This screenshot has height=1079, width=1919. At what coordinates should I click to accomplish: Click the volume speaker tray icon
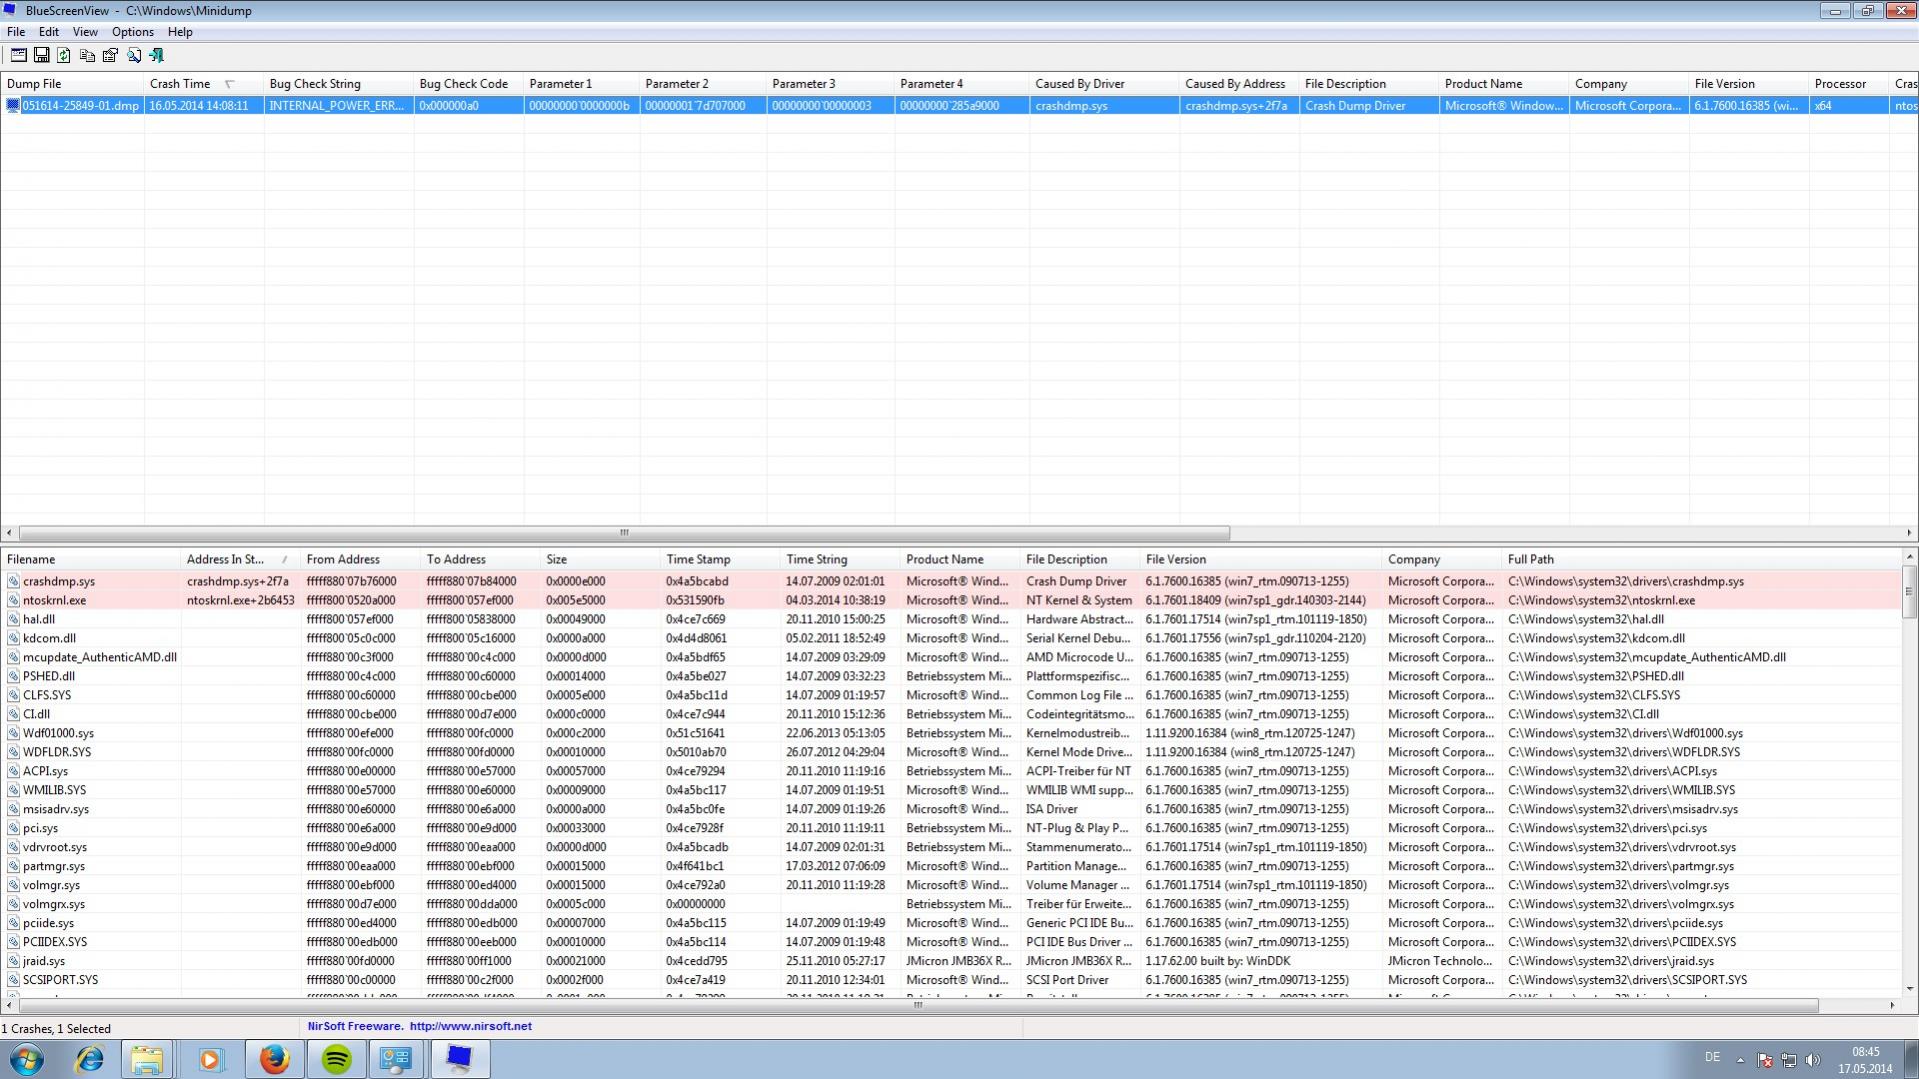click(1813, 1060)
